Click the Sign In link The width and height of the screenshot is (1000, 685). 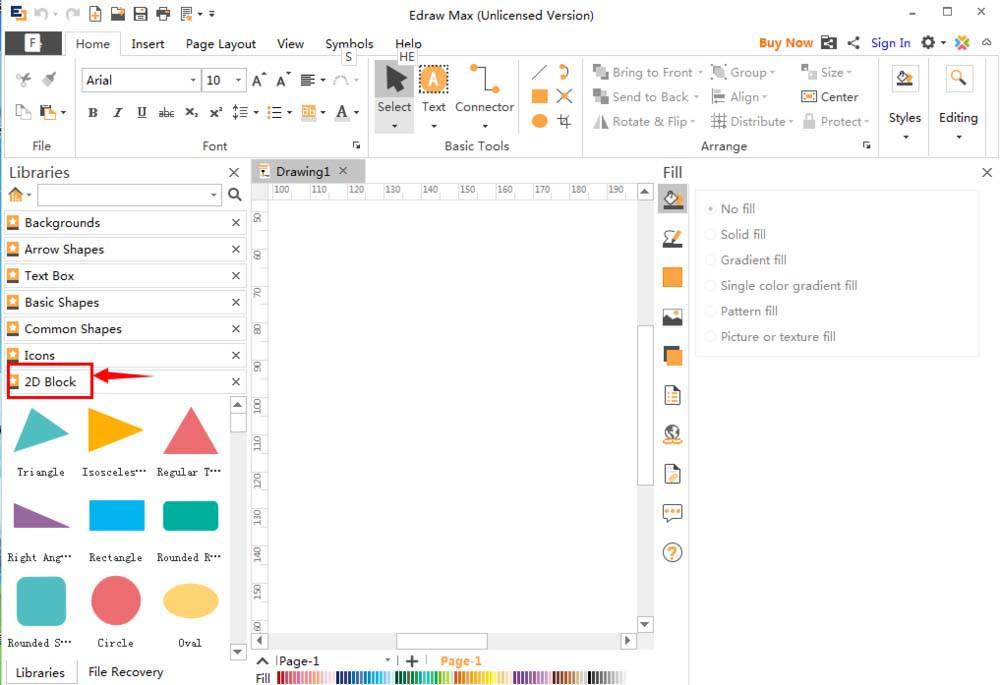coord(890,43)
